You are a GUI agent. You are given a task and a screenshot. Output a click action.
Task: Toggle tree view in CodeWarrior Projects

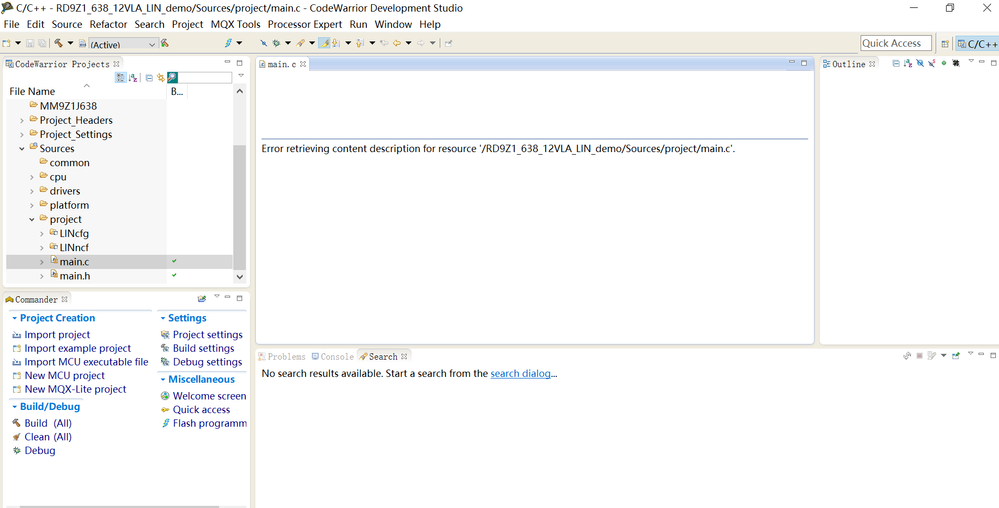pyautogui.click(x=120, y=77)
